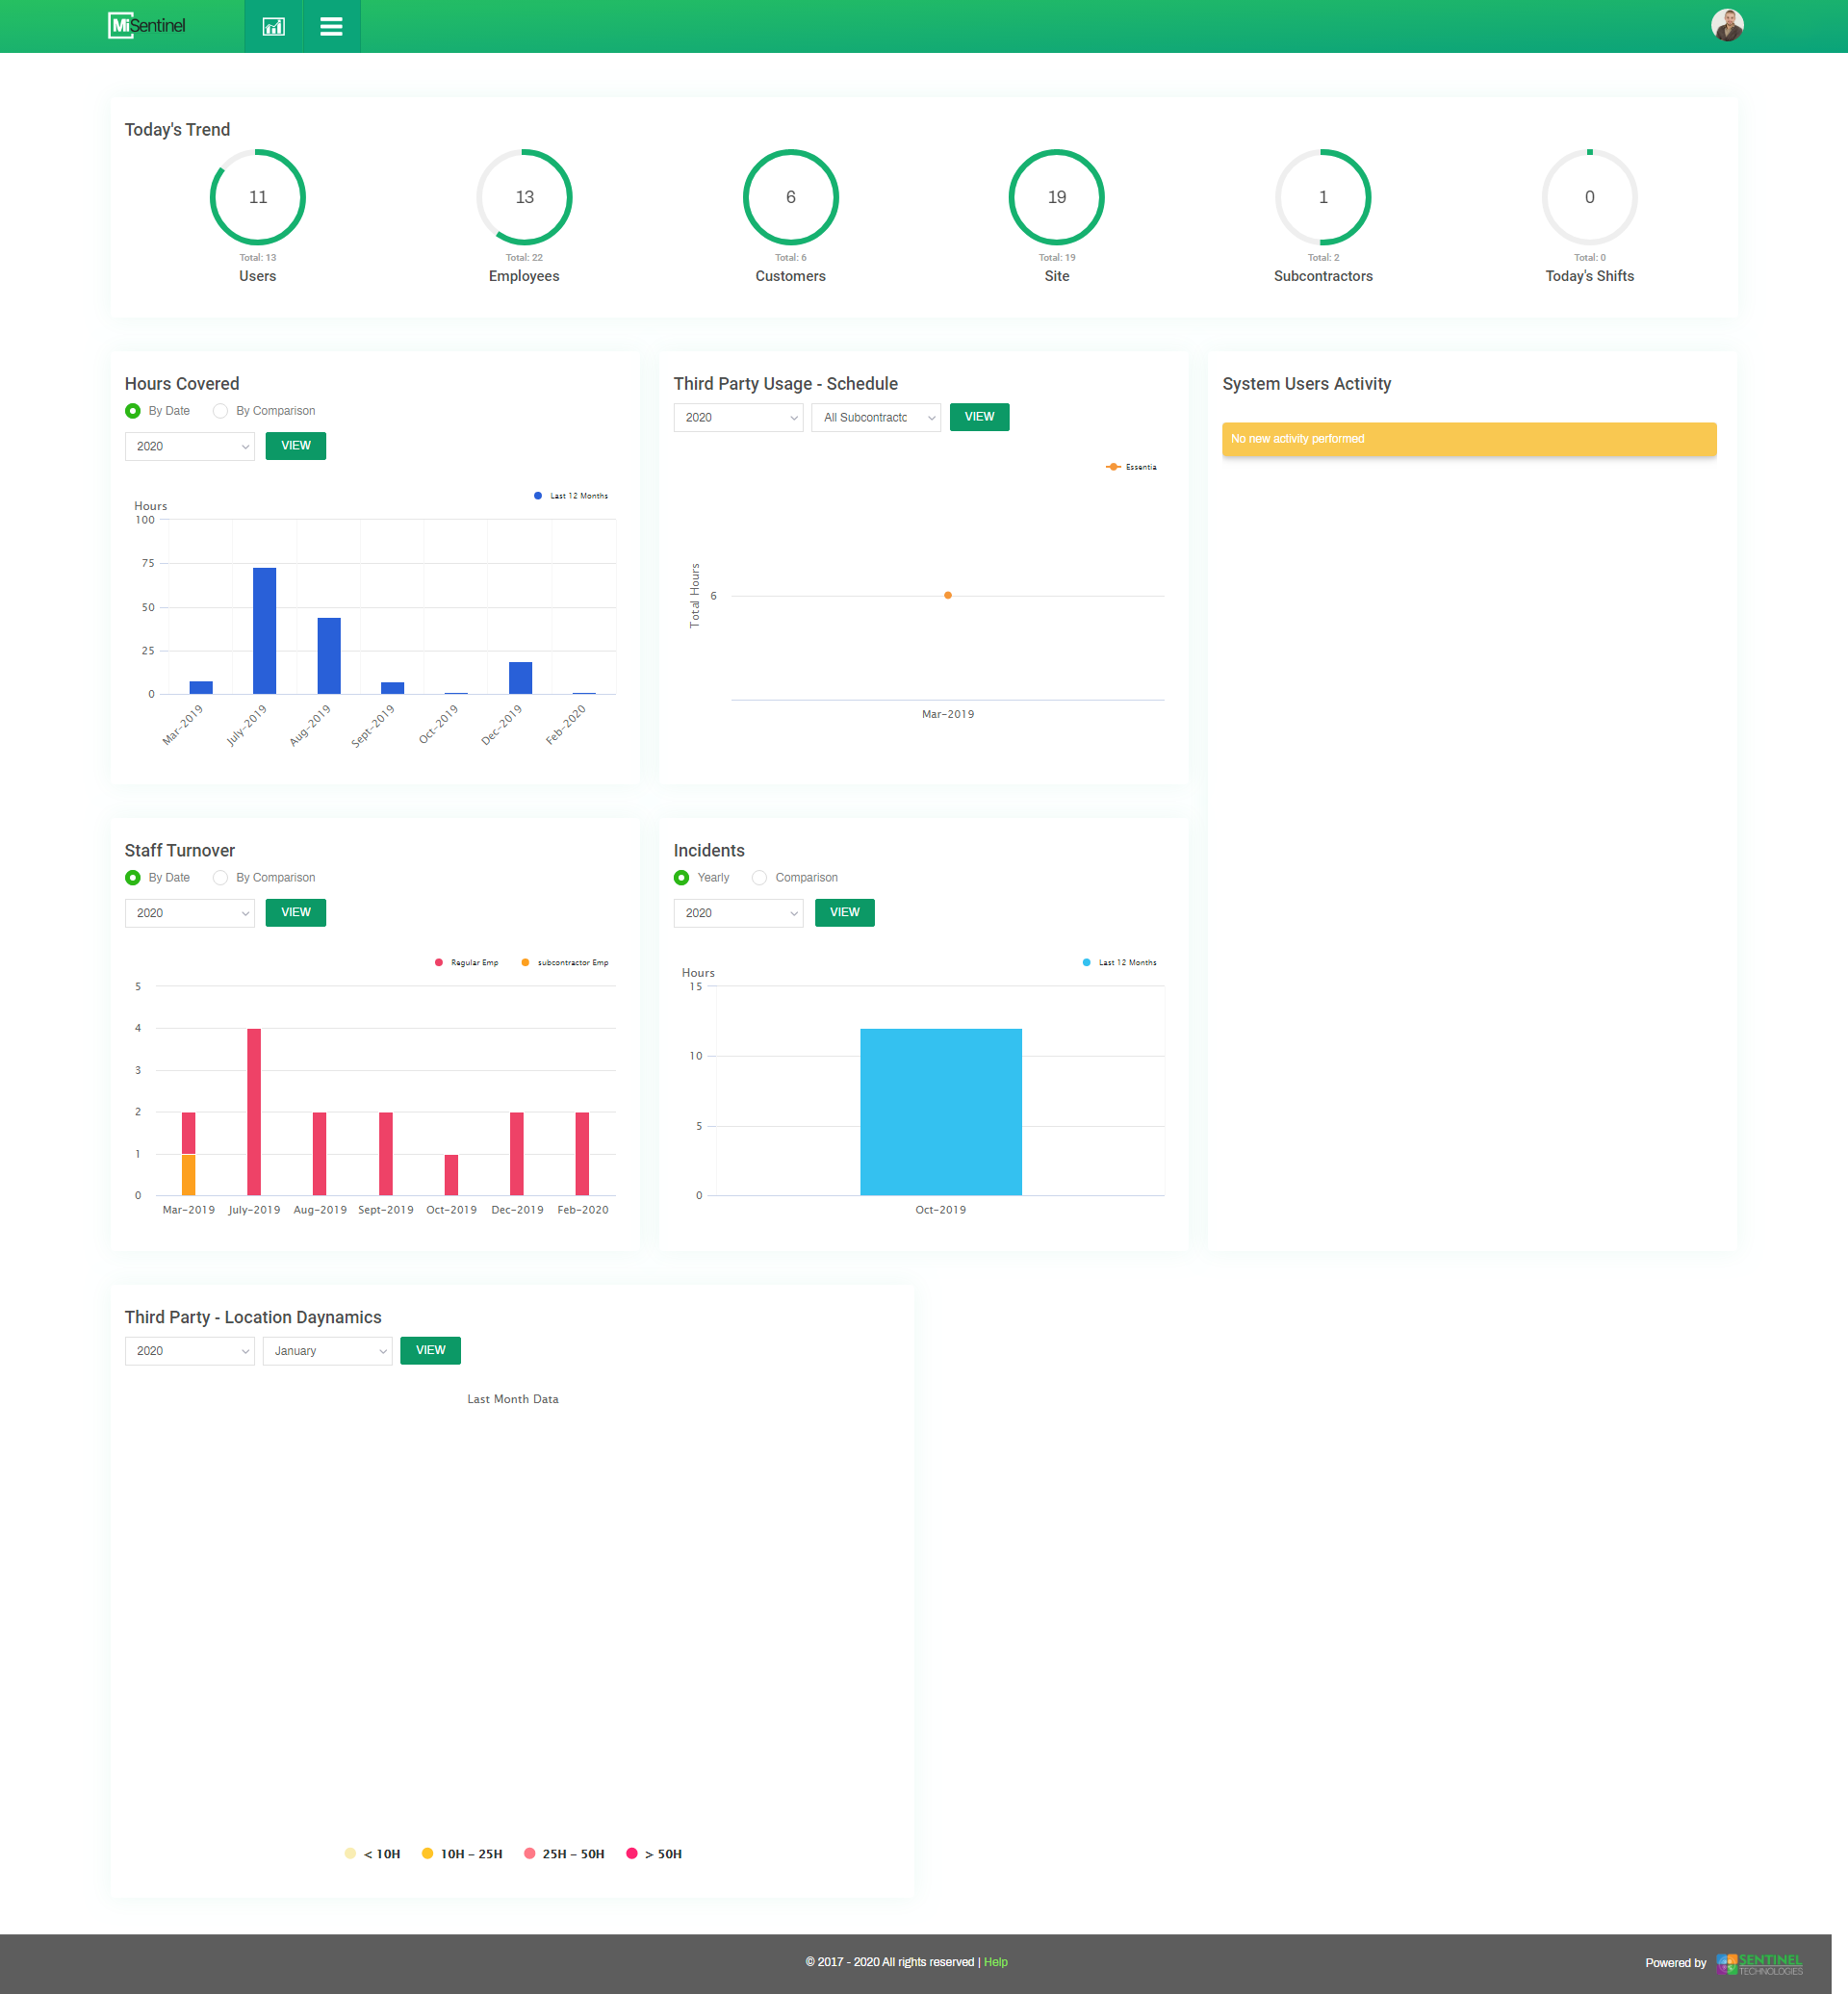Click the Last Month Data chart title

click(513, 1399)
